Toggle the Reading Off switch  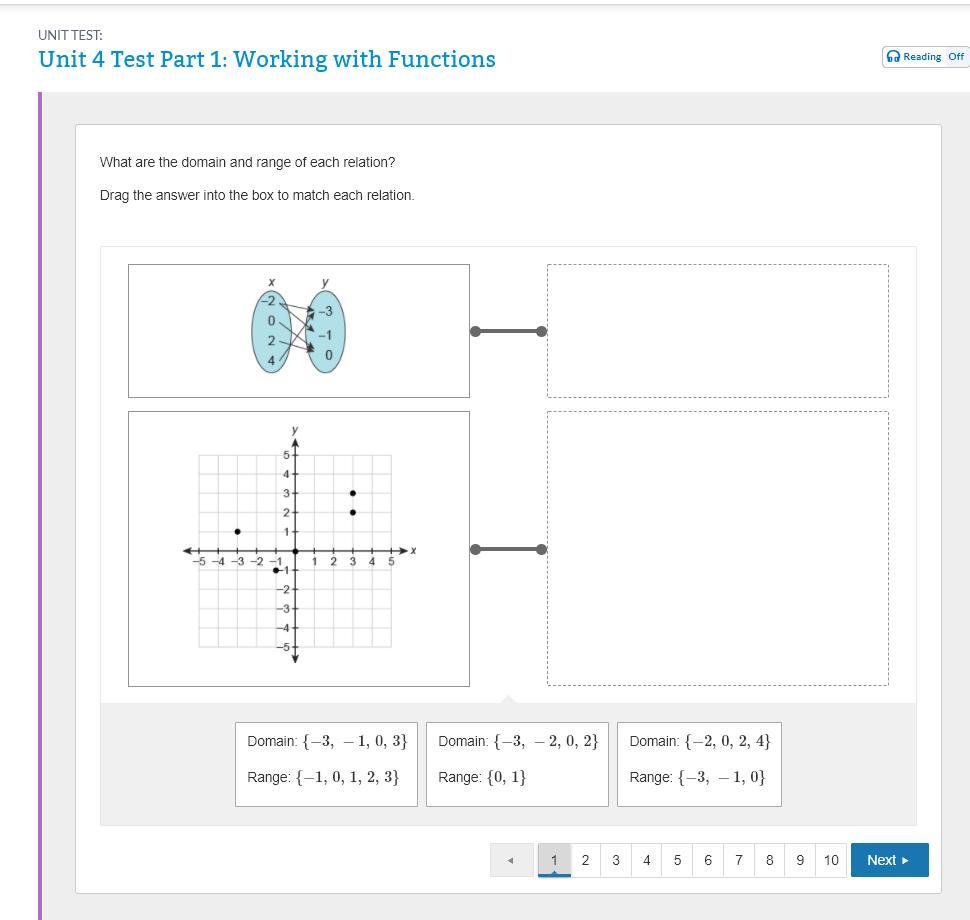tap(926, 57)
